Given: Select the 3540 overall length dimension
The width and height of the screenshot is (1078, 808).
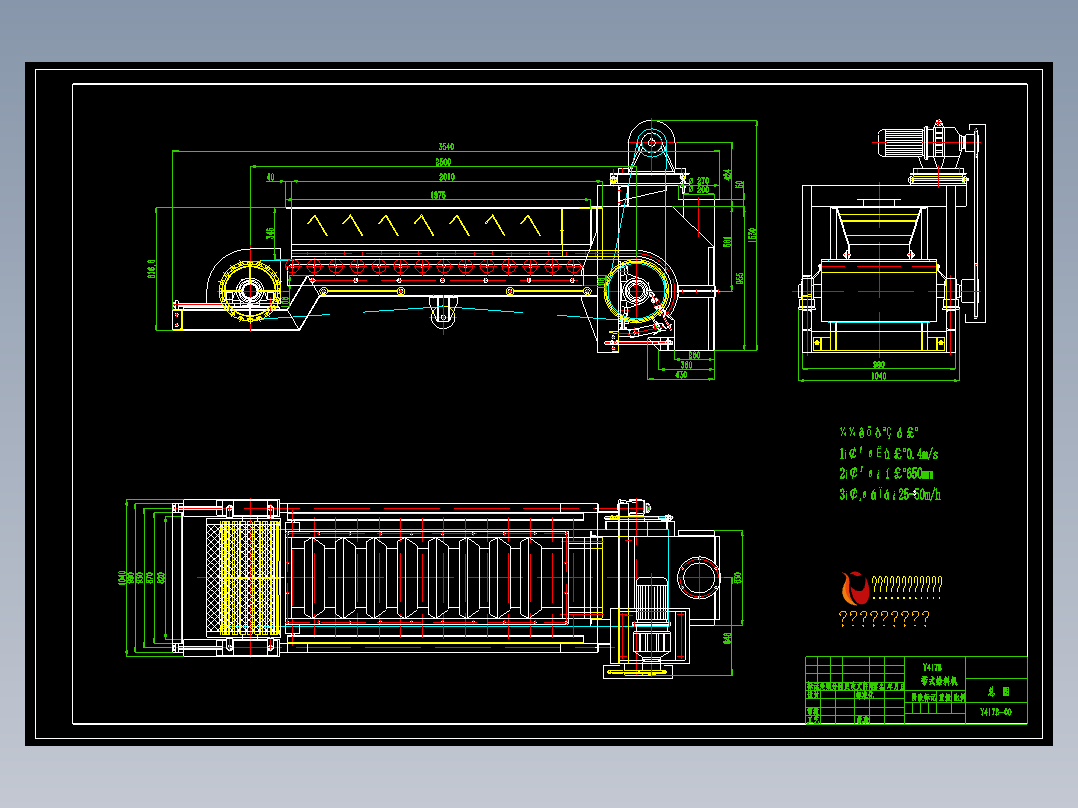Looking at the screenshot, I should click(x=446, y=146).
